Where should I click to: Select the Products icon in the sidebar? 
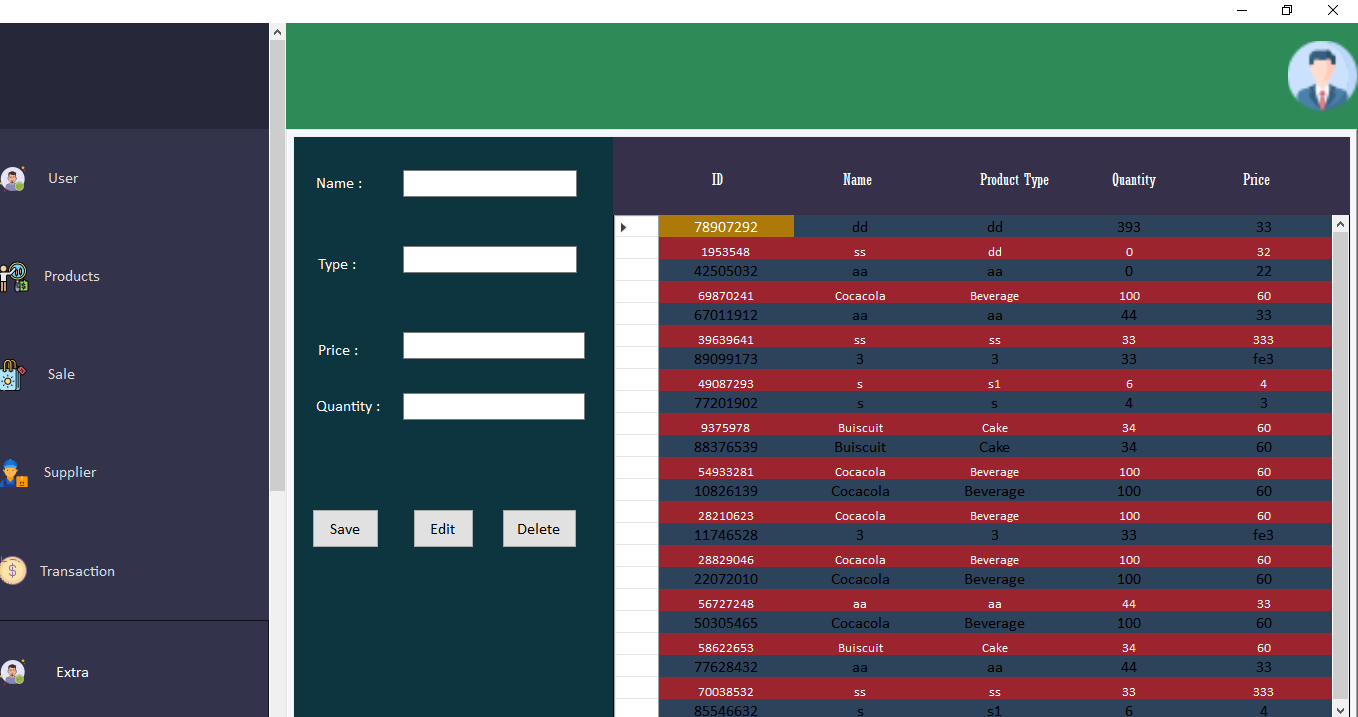coord(13,276)
